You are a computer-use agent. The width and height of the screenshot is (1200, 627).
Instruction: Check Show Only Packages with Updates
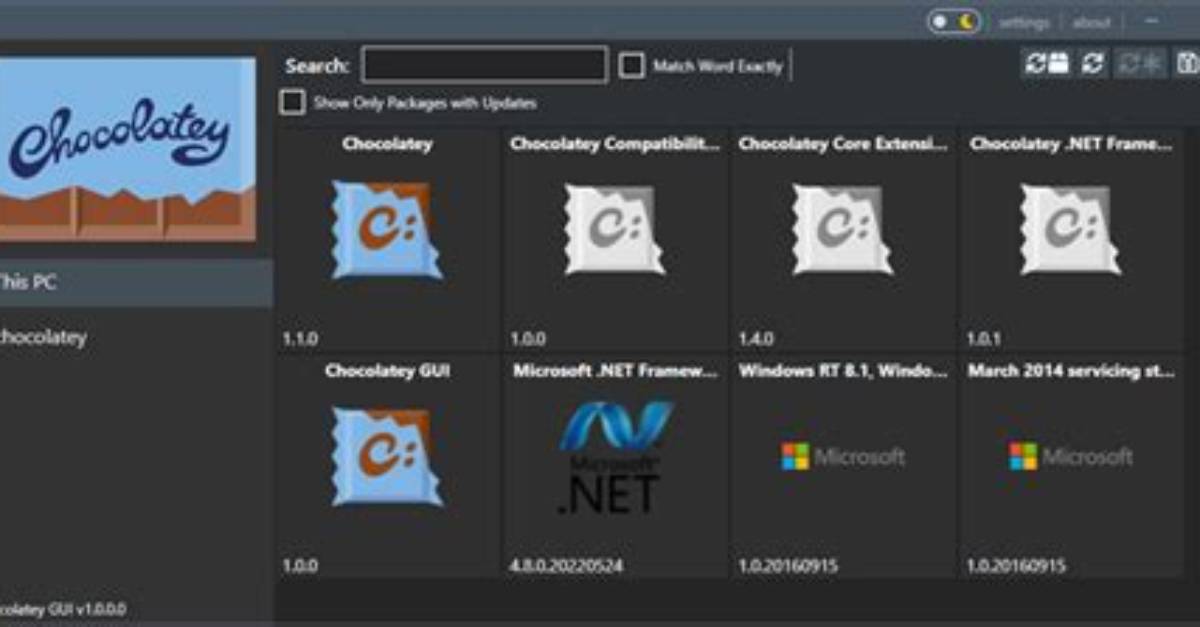pyautogui.click(x=292, y=102)
